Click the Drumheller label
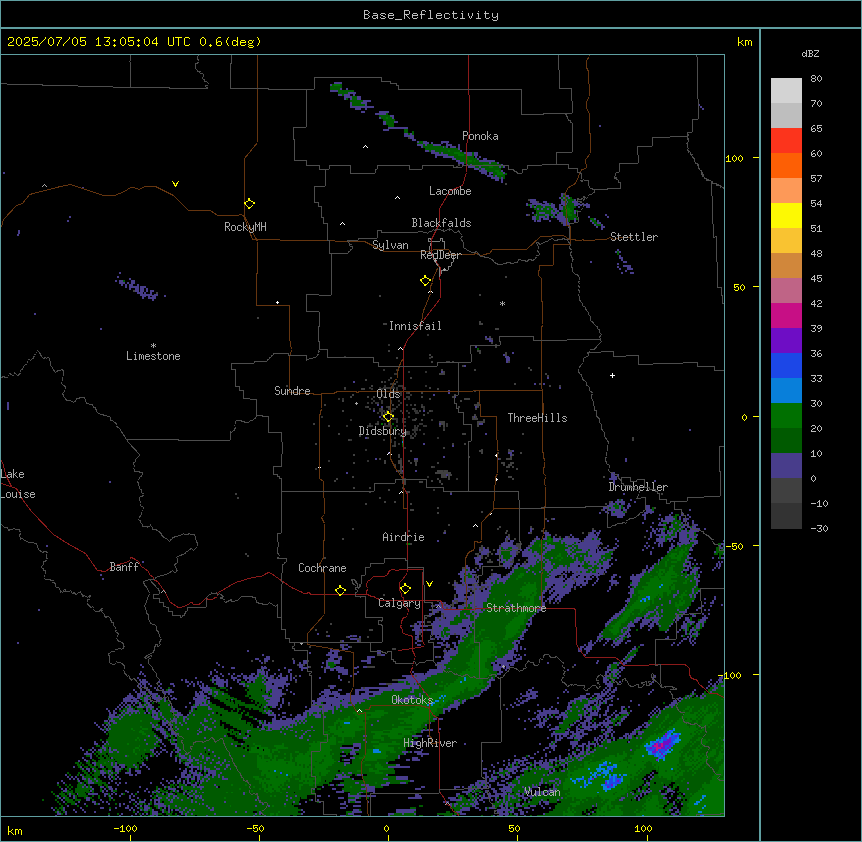 pos(638,487)
